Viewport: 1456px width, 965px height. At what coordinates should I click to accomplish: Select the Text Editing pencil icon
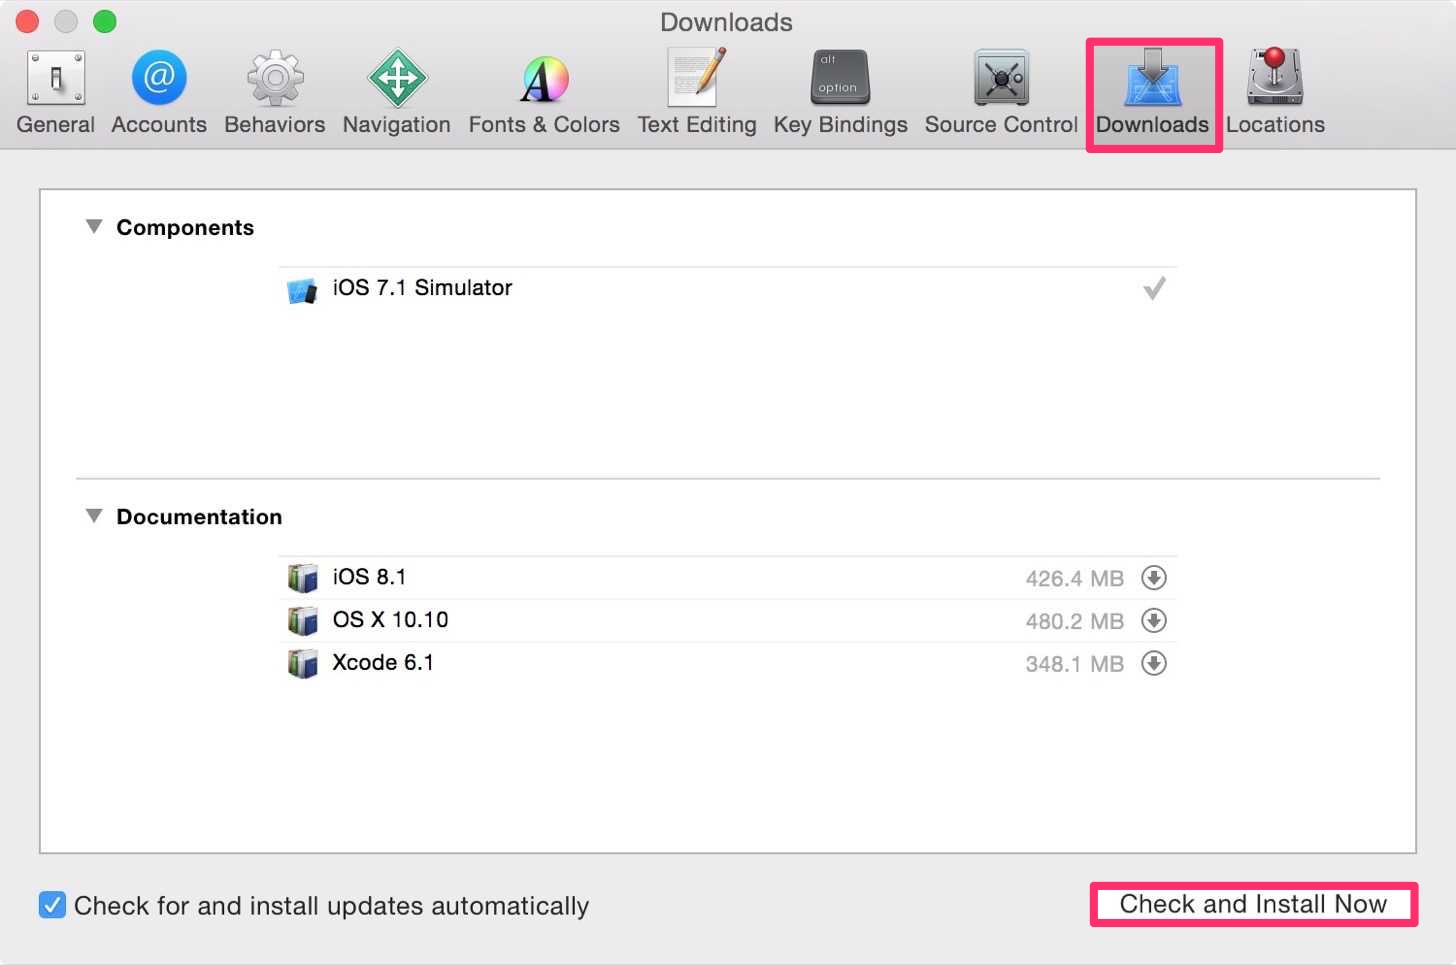(x=697, y=77)
